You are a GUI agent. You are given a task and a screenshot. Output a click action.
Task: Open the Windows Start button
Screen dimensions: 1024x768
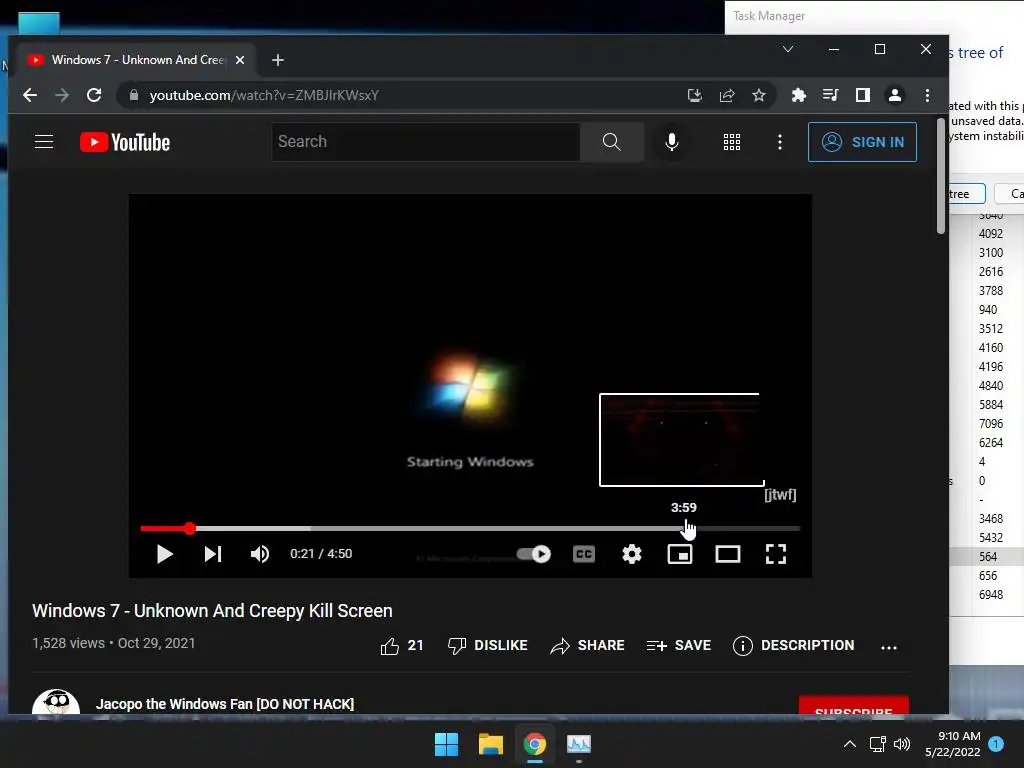click(447, 744)
